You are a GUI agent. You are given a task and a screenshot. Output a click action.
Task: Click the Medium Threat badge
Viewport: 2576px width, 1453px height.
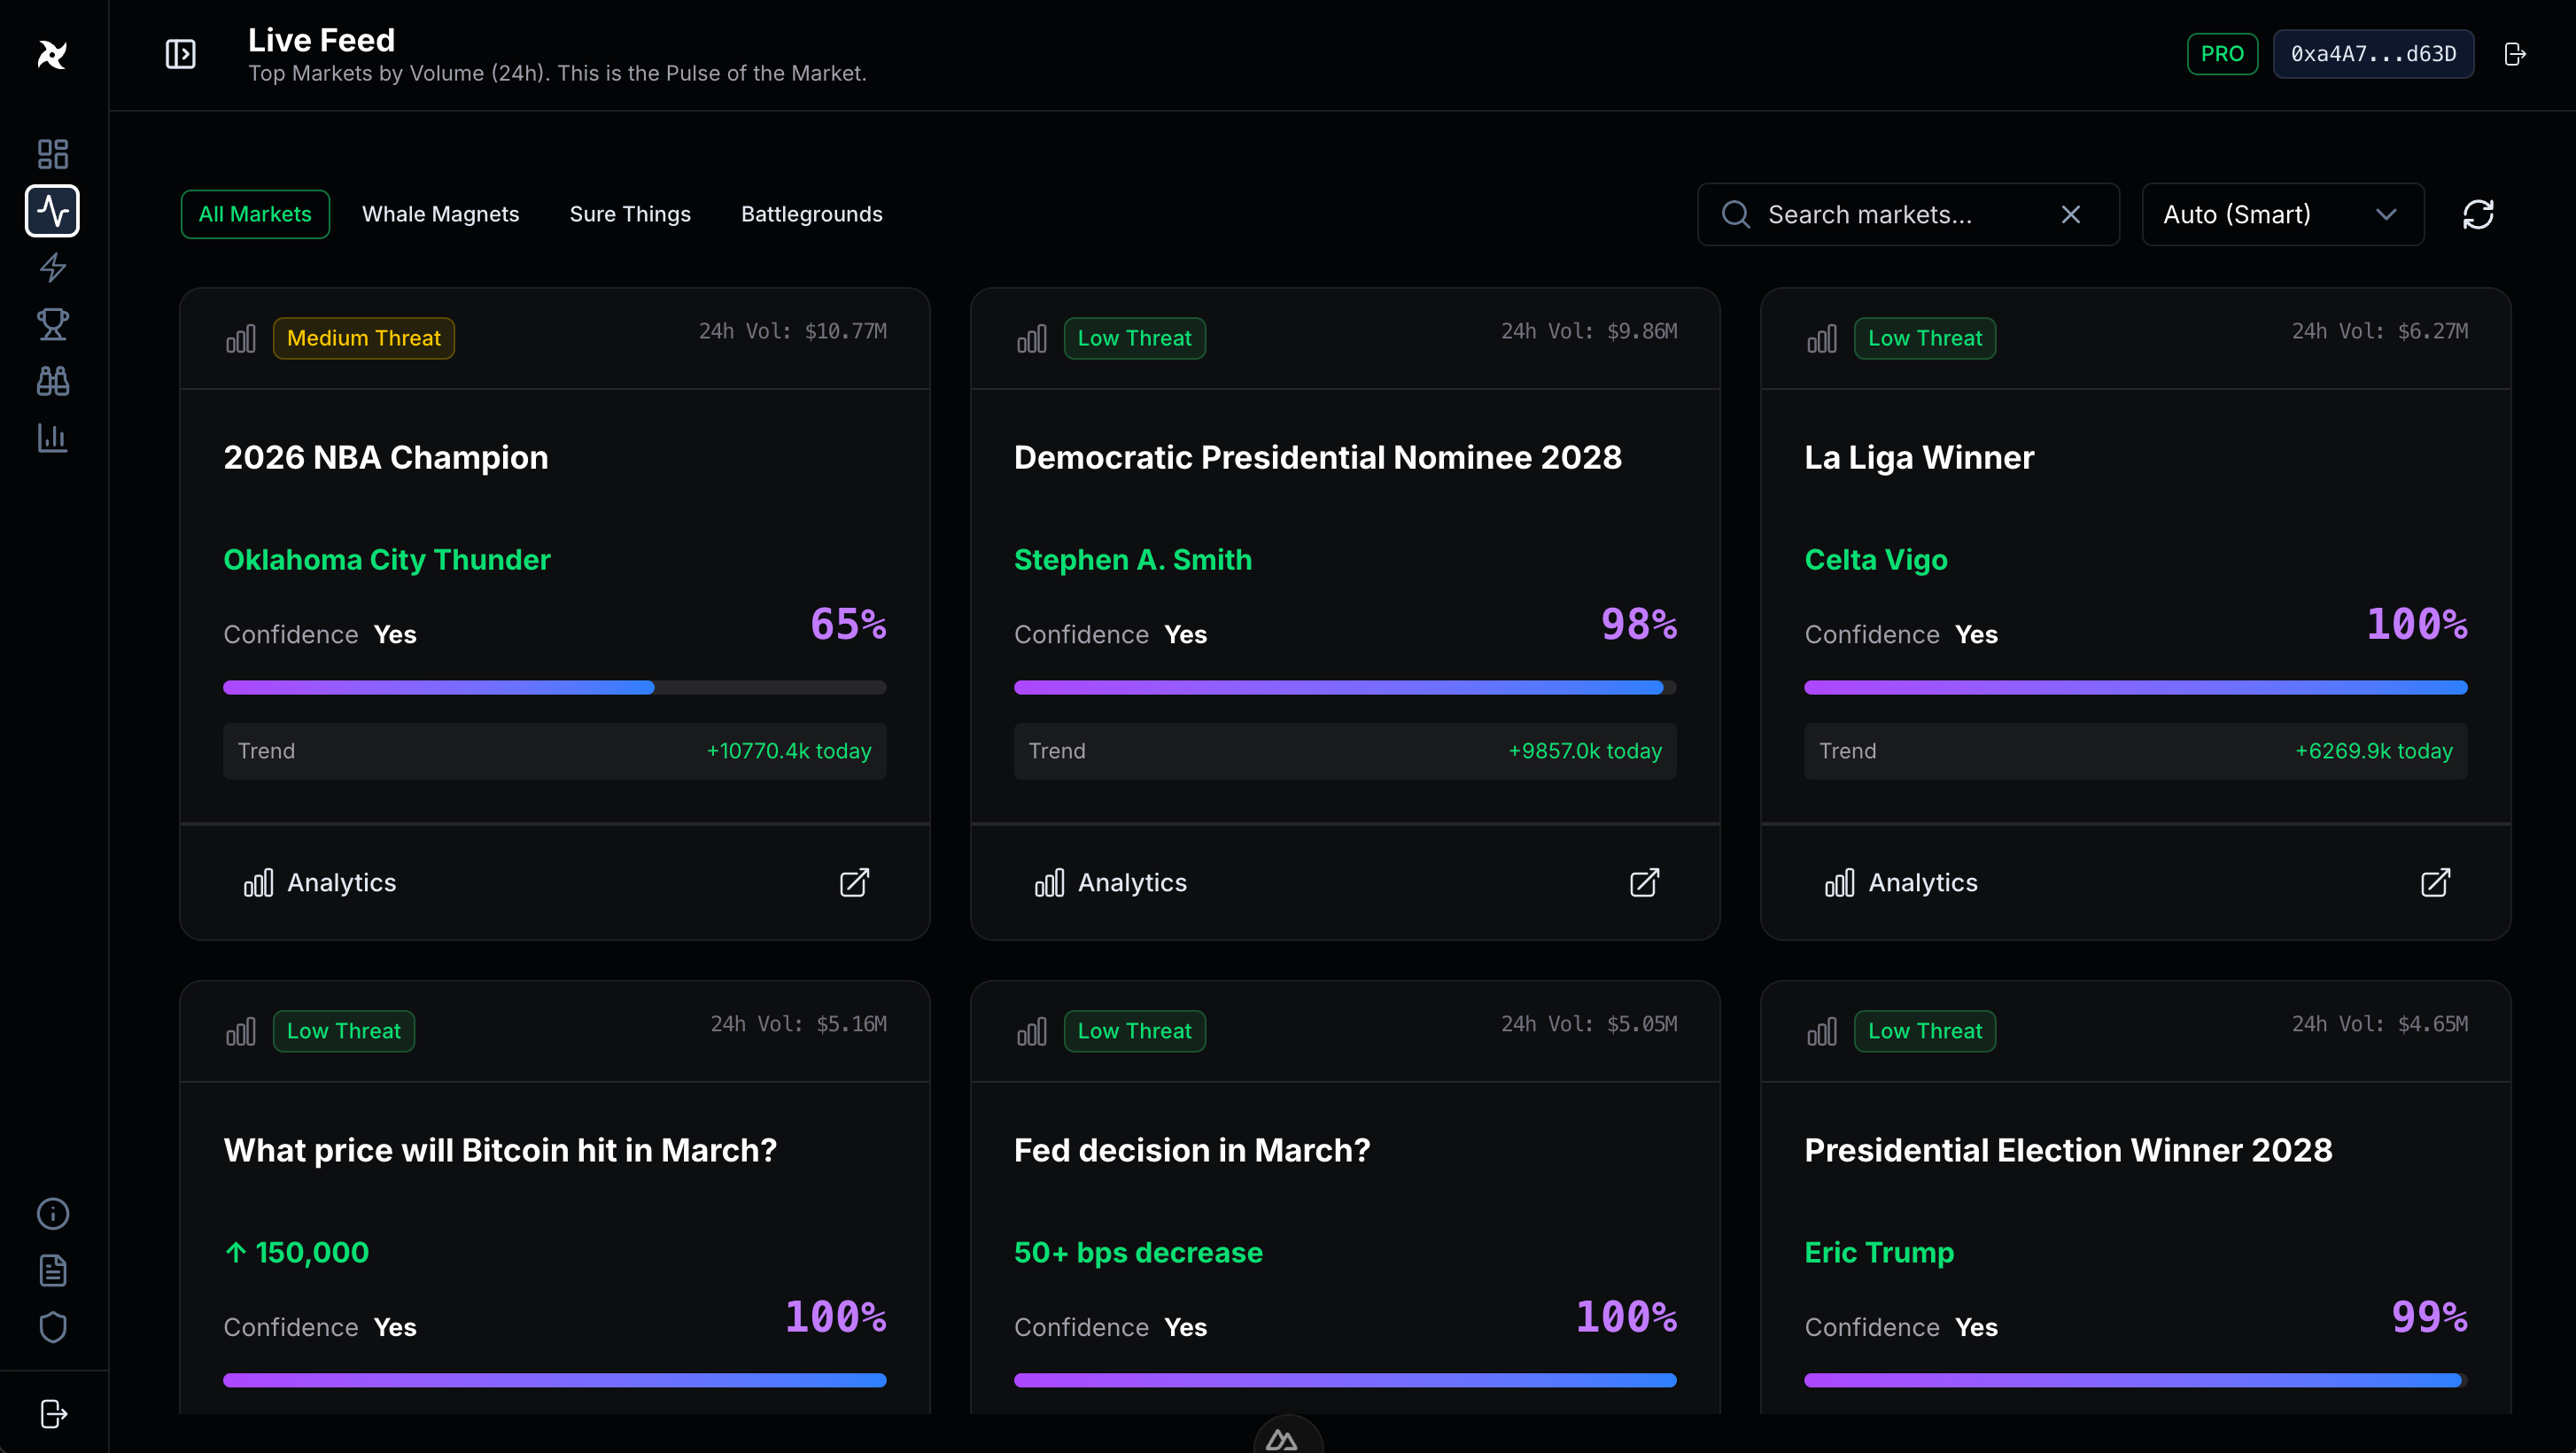click(364, 338)
